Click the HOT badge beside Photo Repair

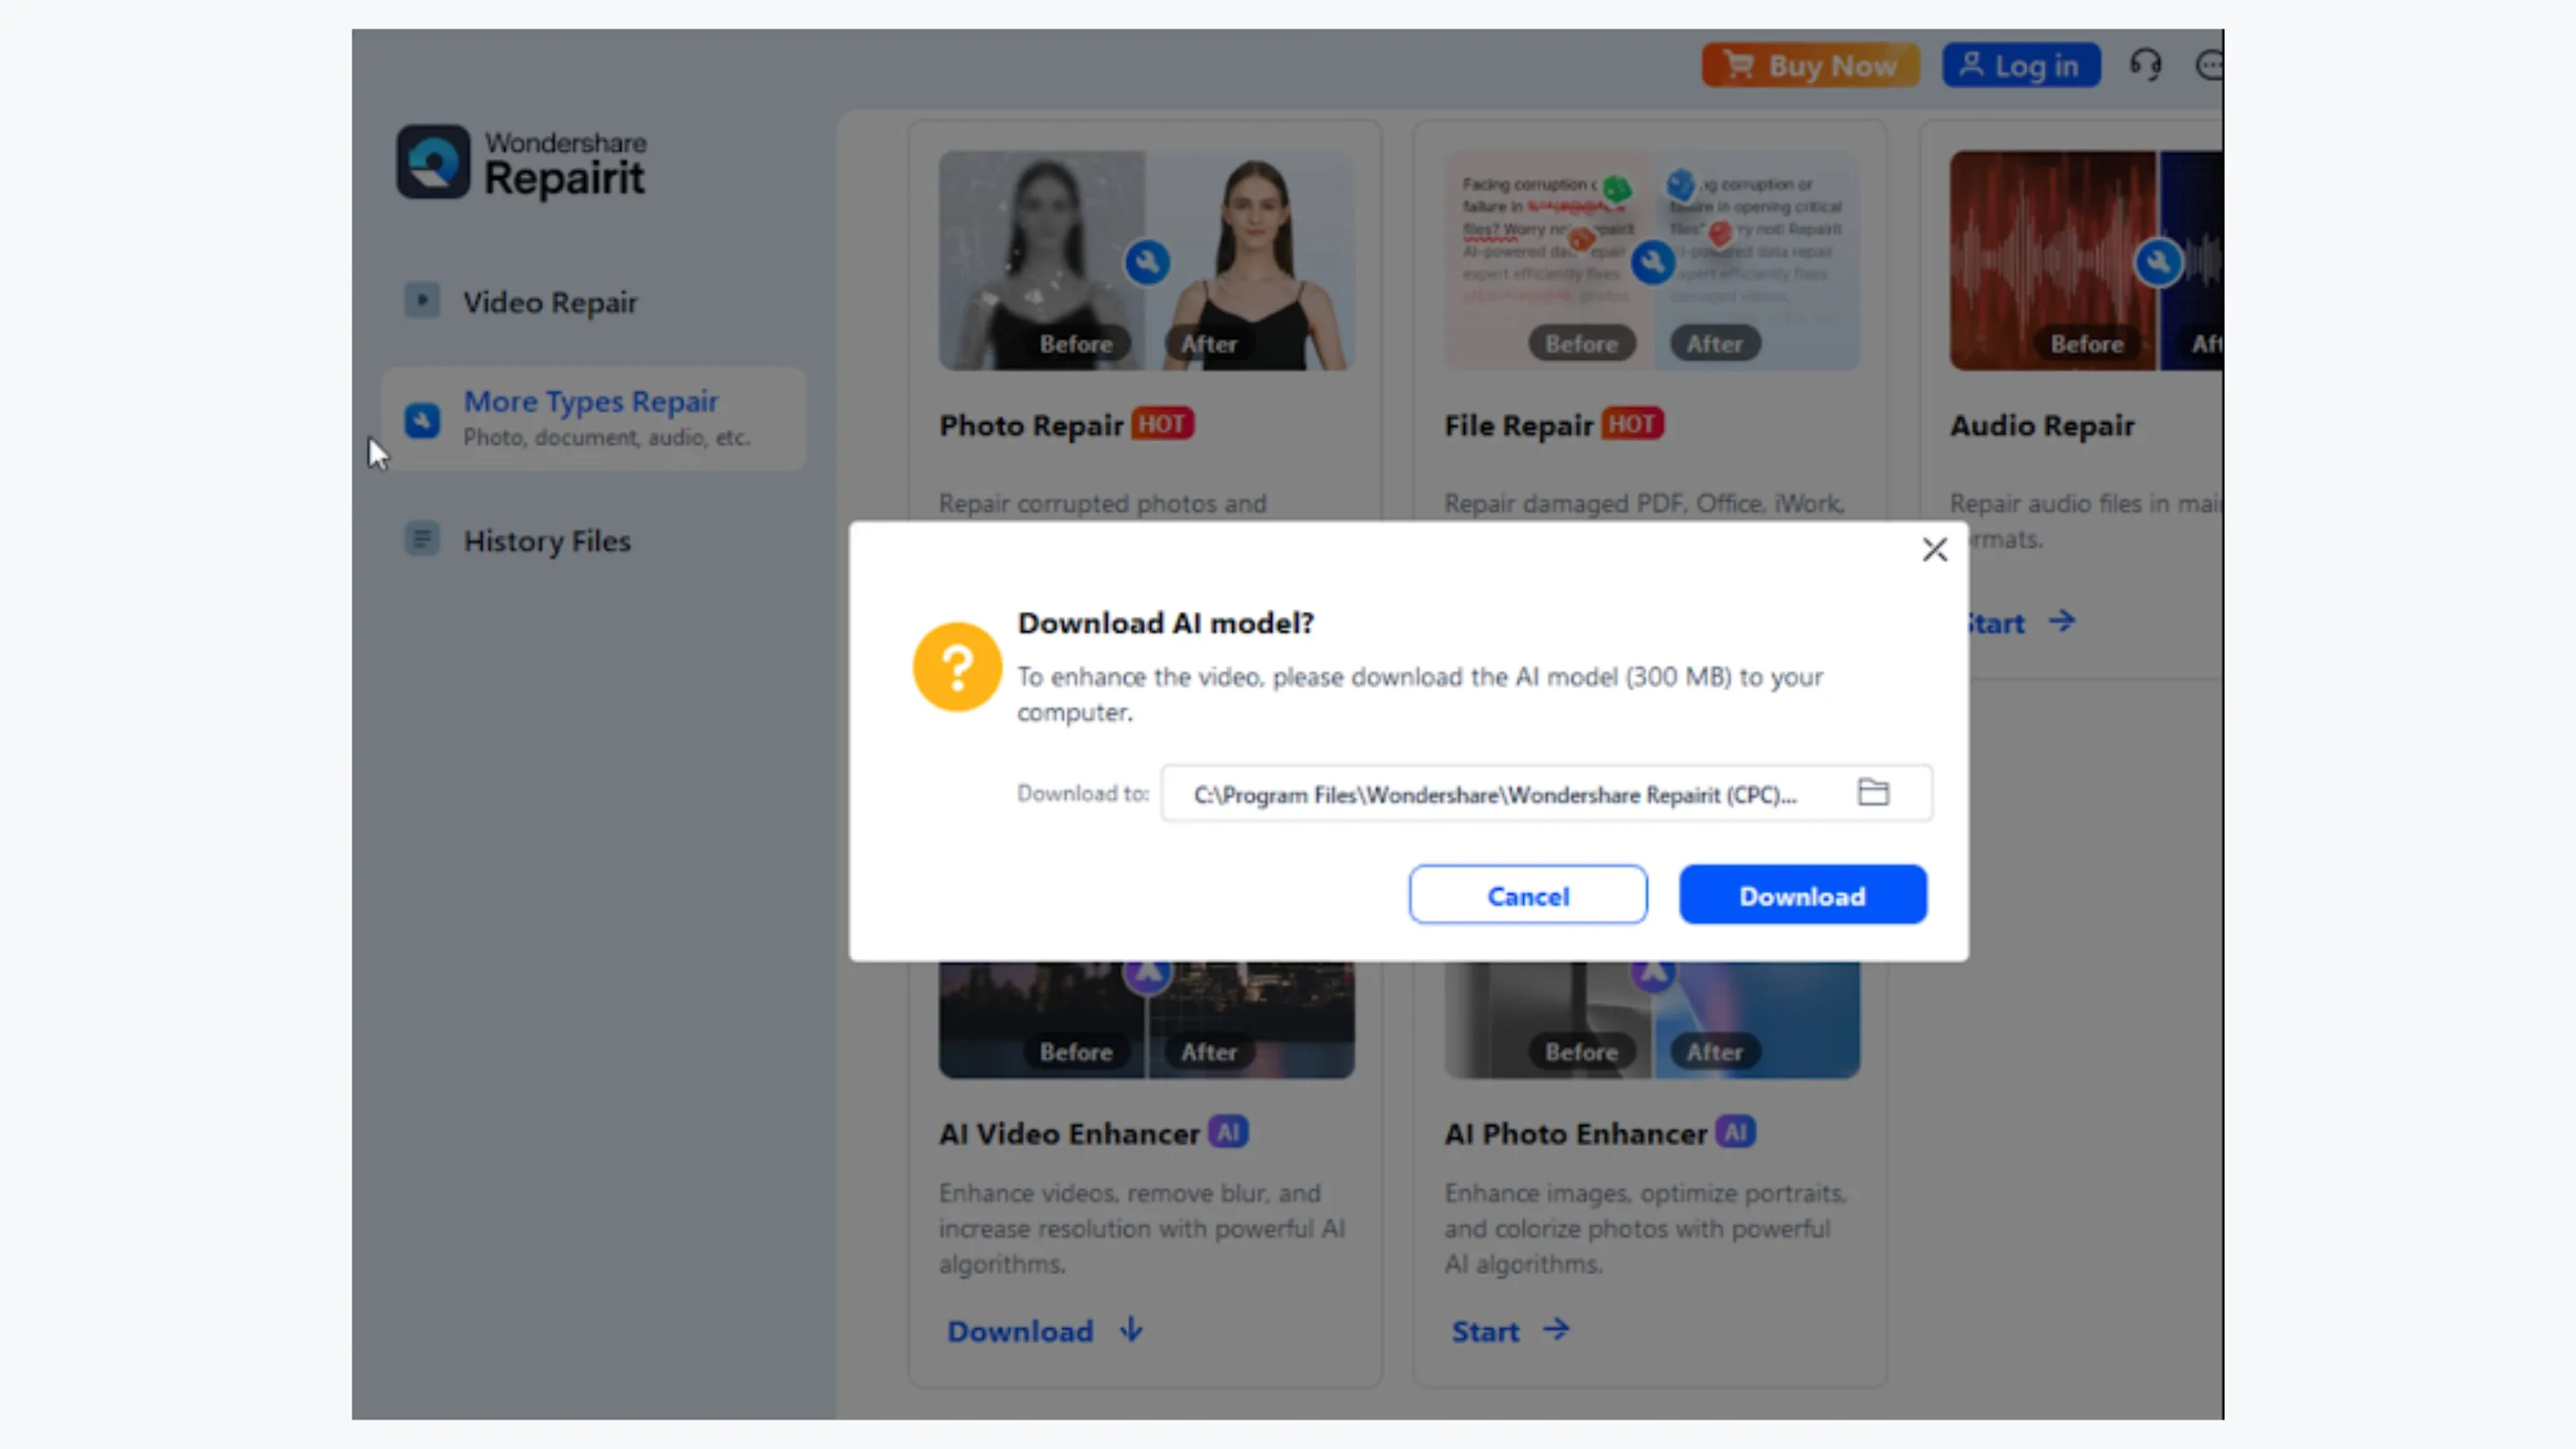point(1162,424)
